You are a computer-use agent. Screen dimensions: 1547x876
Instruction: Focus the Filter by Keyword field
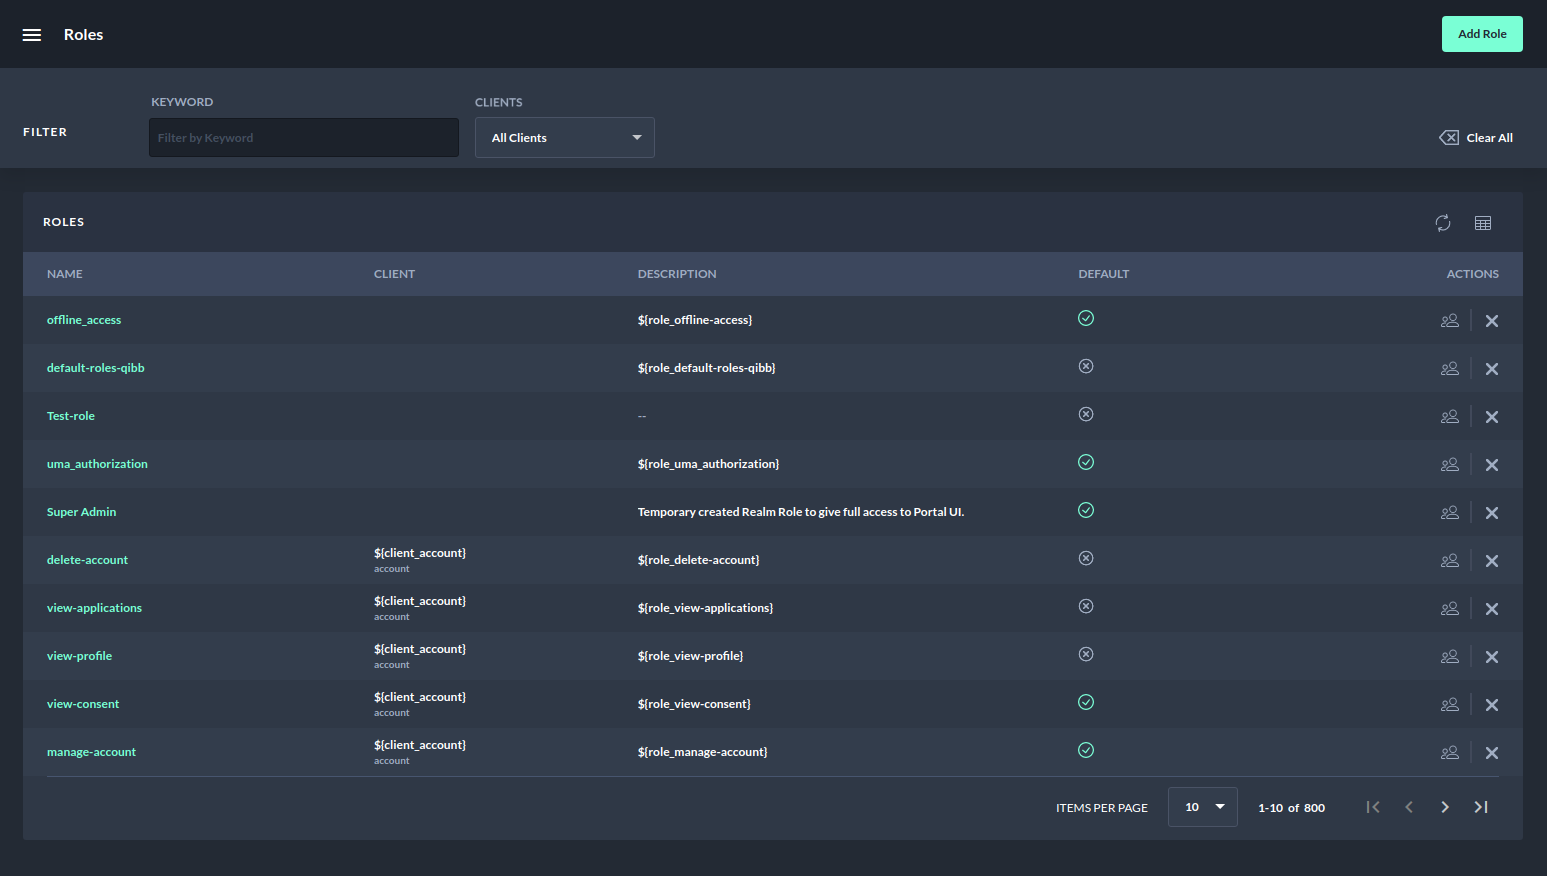(303, 138)
